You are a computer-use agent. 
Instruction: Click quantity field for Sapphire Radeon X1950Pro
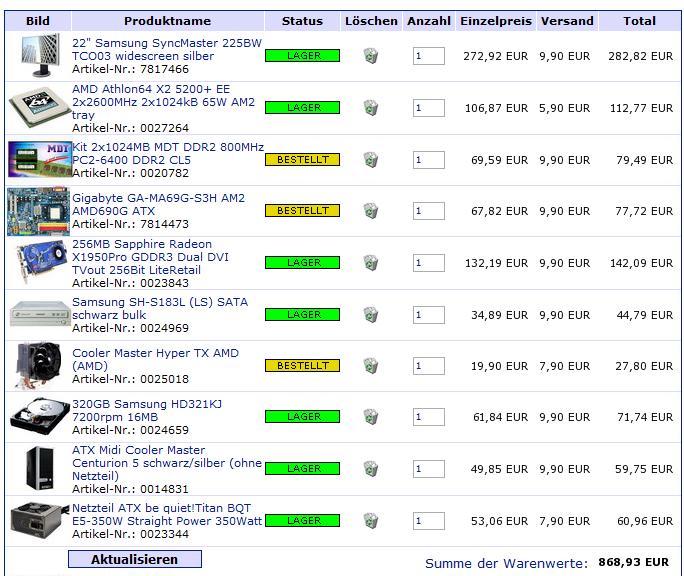(x=429, y=263)
